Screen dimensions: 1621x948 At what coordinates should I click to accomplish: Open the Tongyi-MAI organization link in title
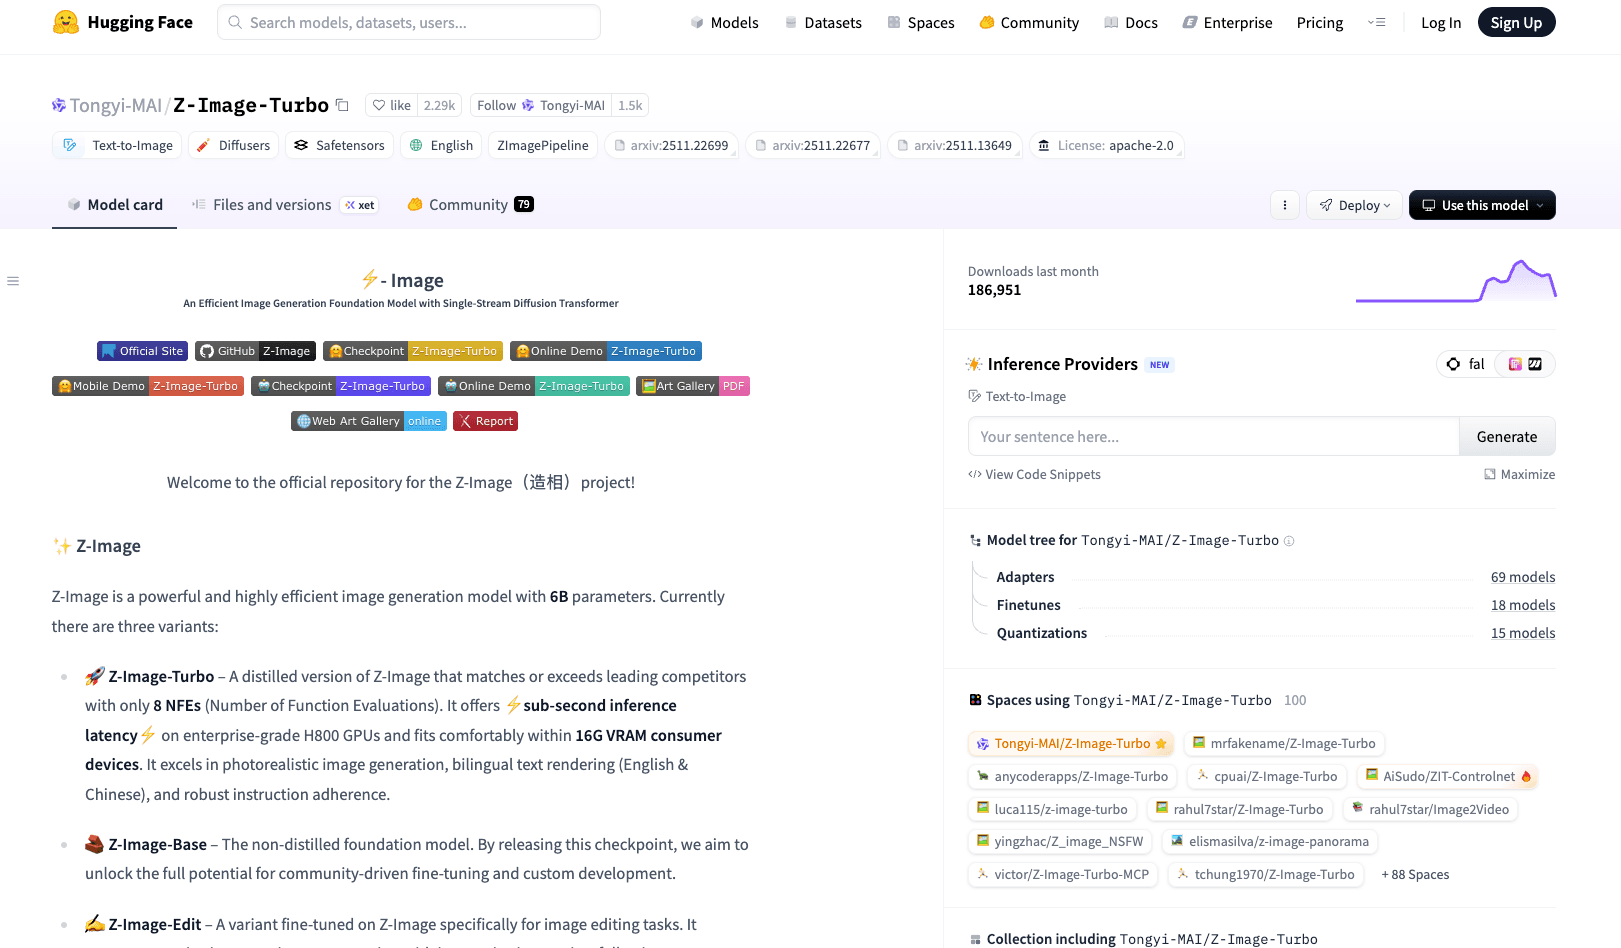coord(115,105)
